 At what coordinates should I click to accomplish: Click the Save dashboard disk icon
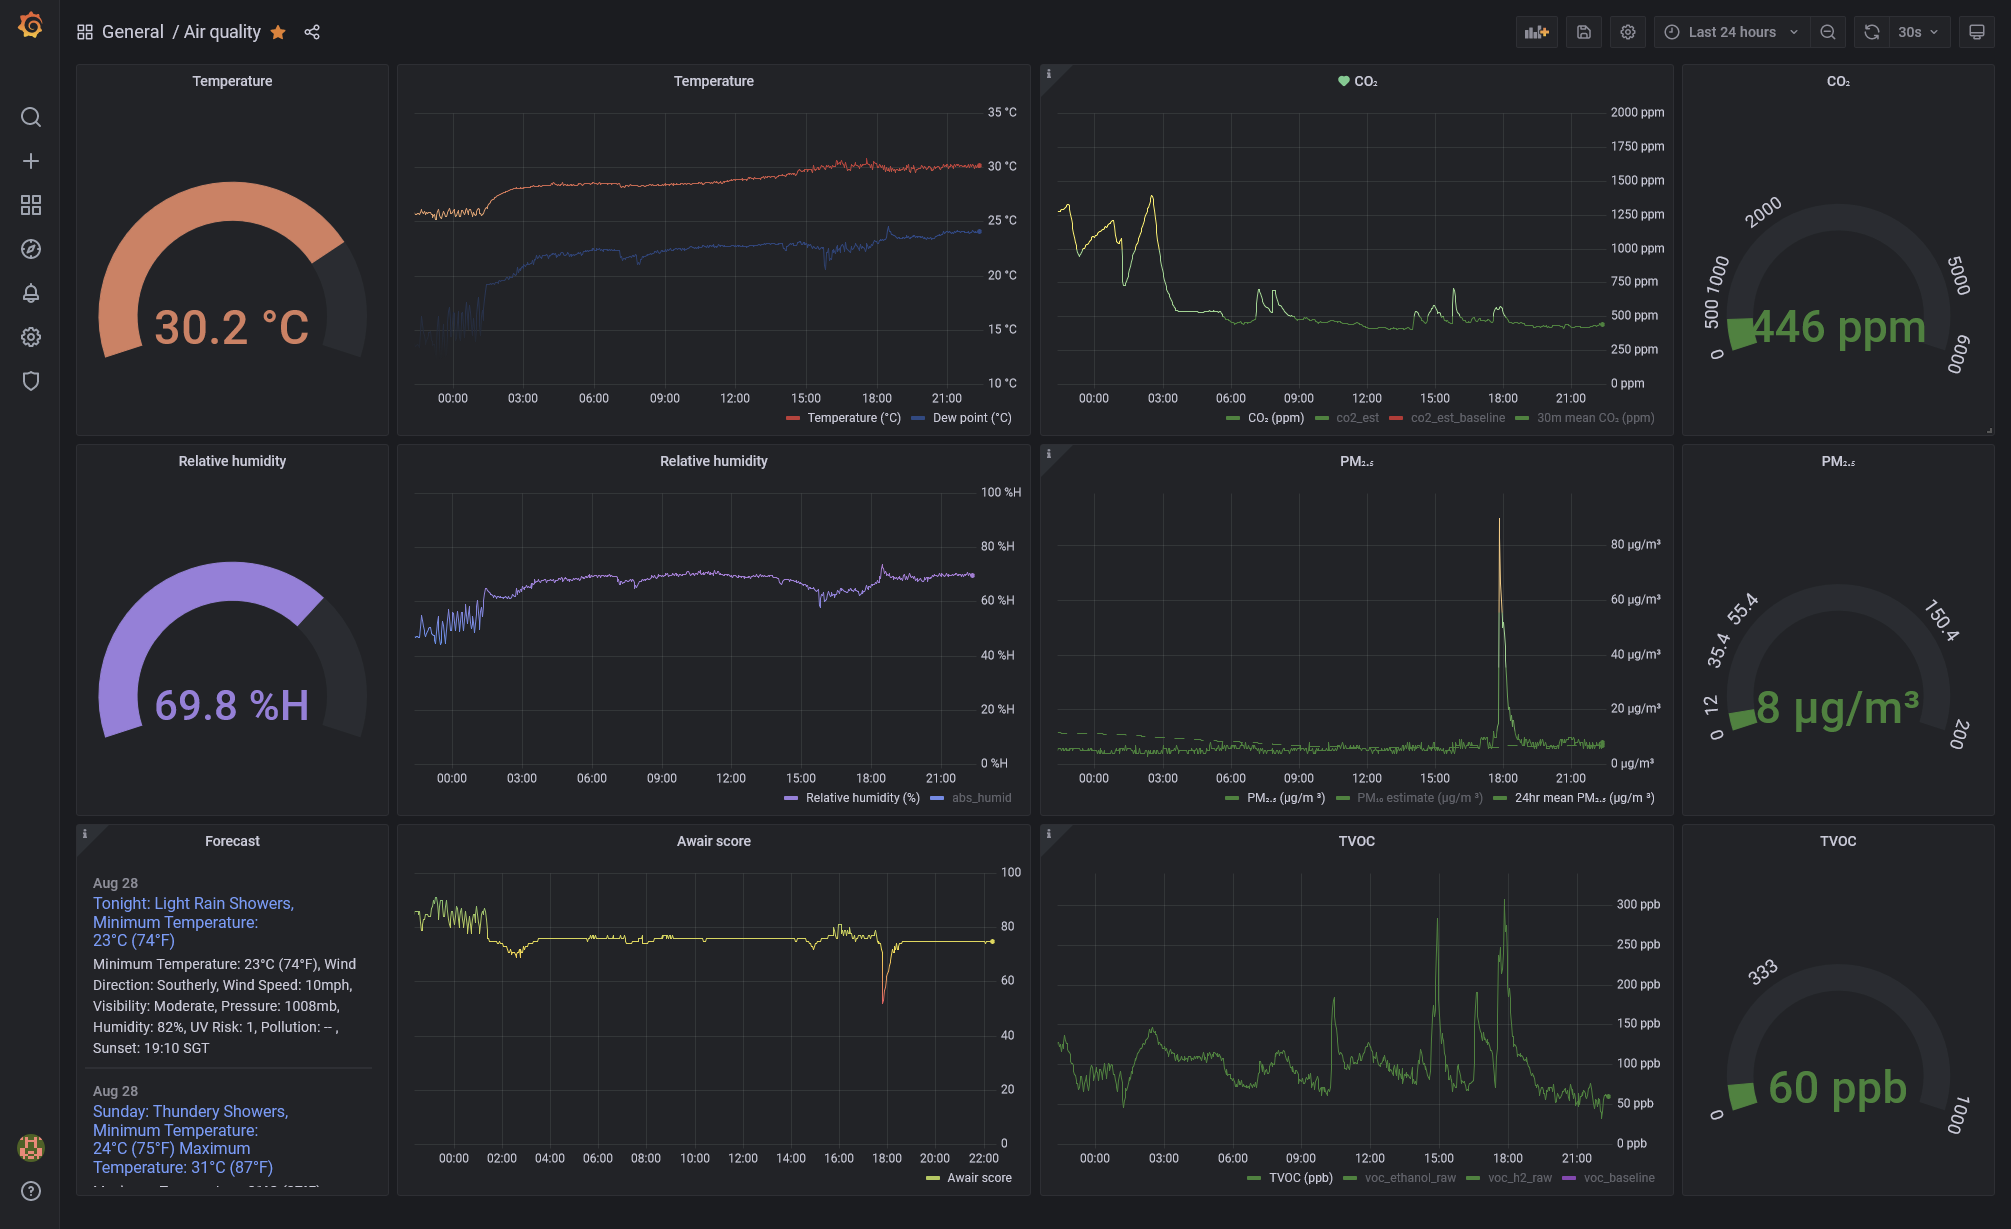[1584, 32]
